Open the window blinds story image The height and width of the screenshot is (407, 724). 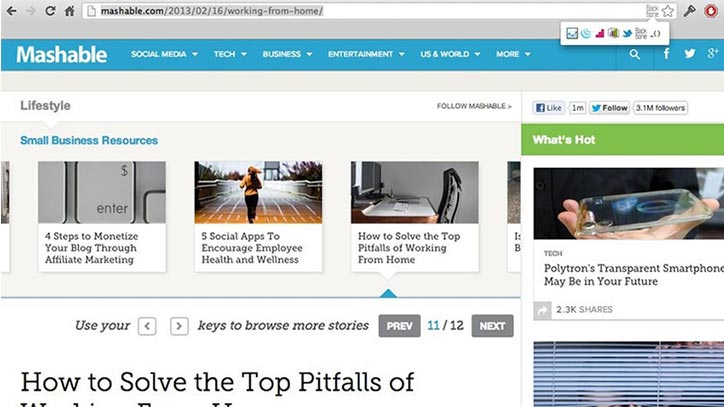click(628, 374)
